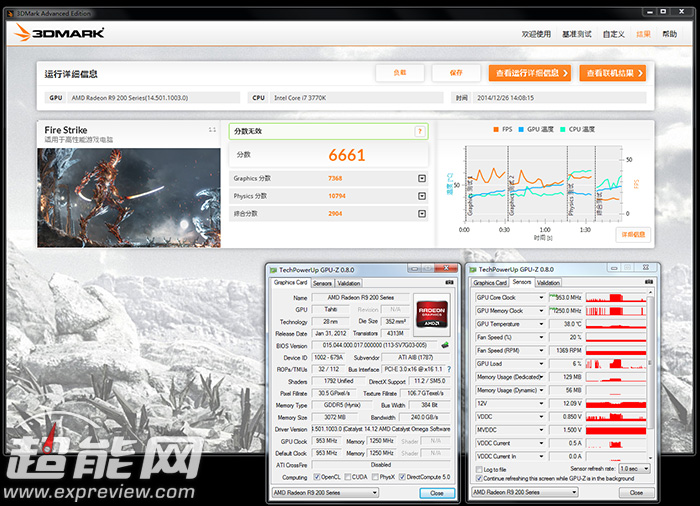Expand the Physics 分数 details
Viewport: 700px width, 506px height.
[422, 196]
